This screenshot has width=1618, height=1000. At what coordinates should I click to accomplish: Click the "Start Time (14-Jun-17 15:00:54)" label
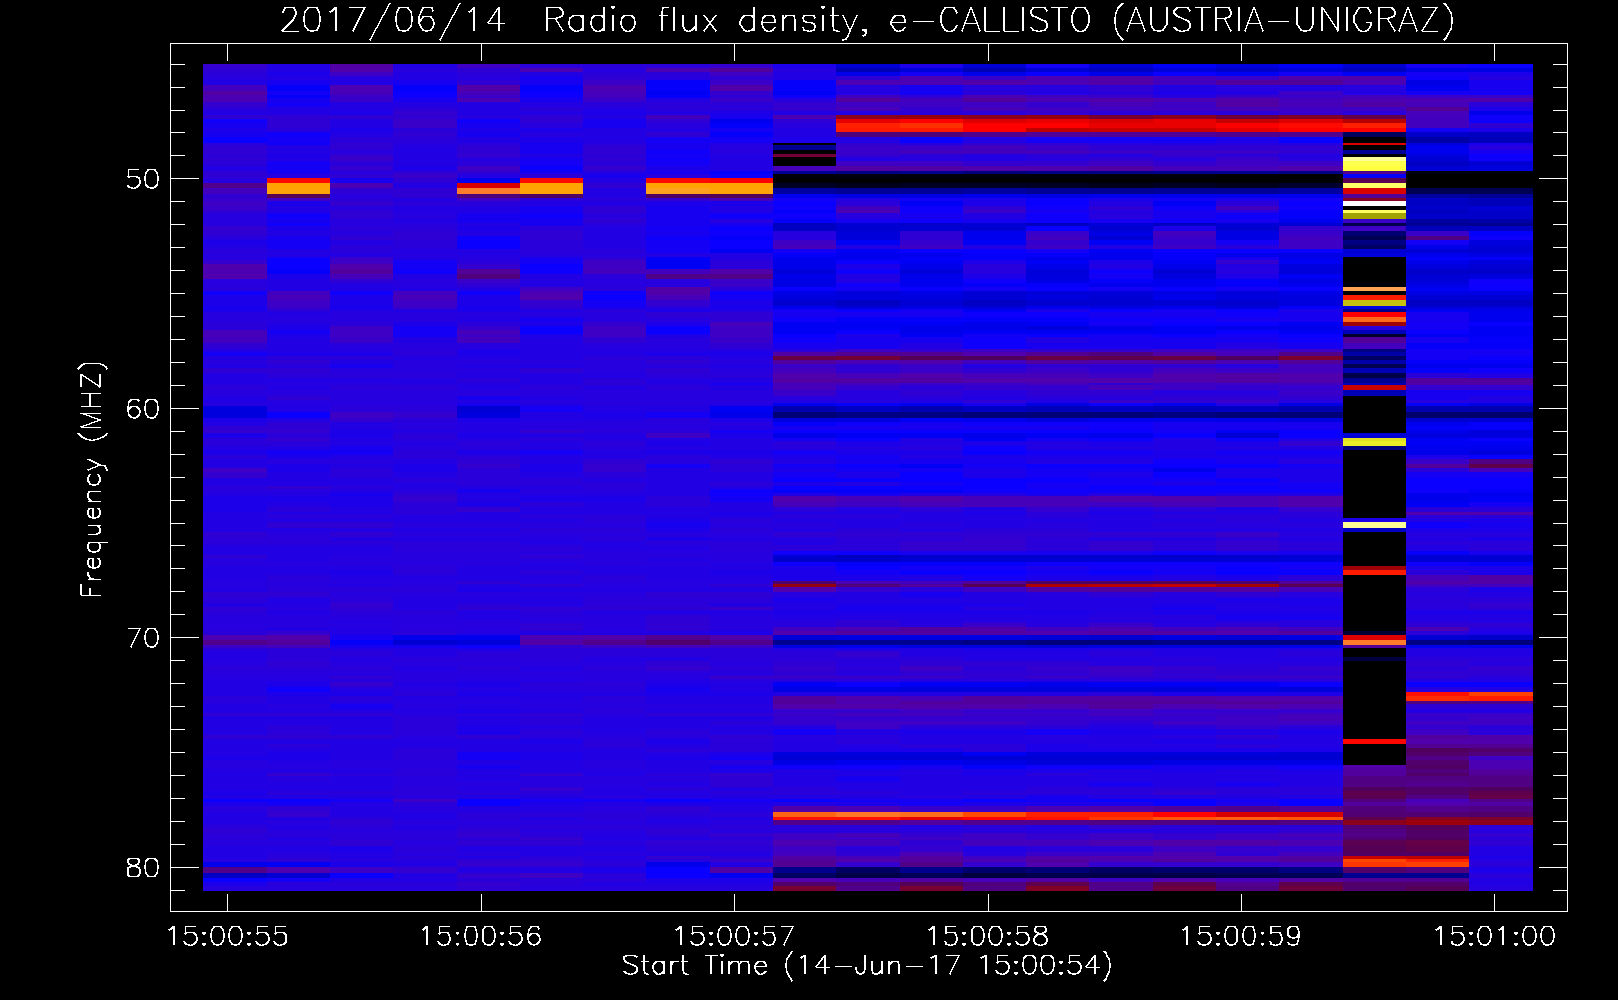point(867,966)
